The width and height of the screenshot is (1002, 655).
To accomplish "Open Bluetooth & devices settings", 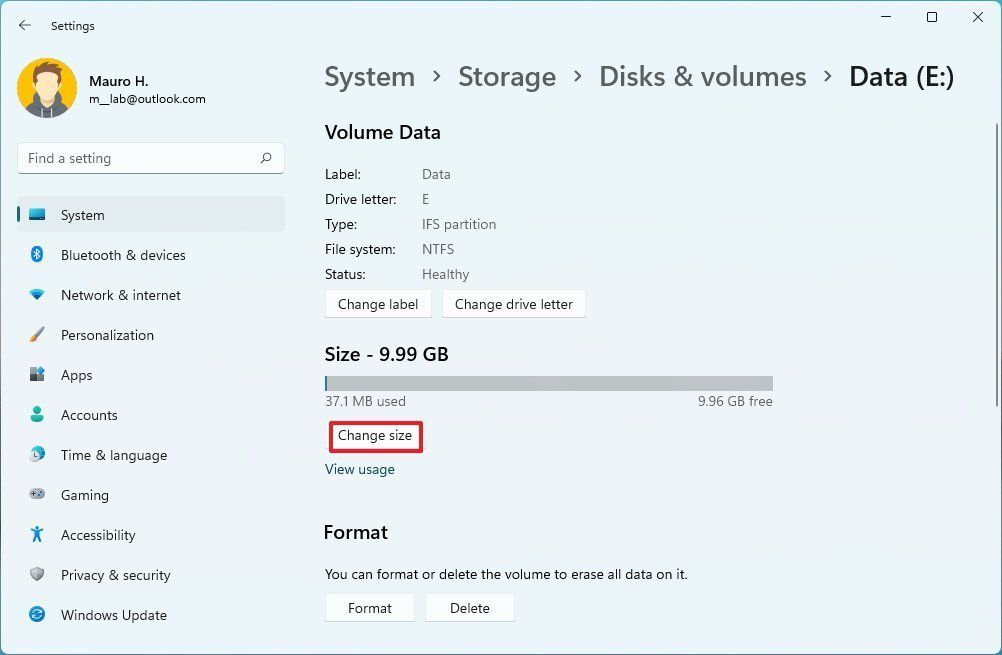I will pos(122,255).
